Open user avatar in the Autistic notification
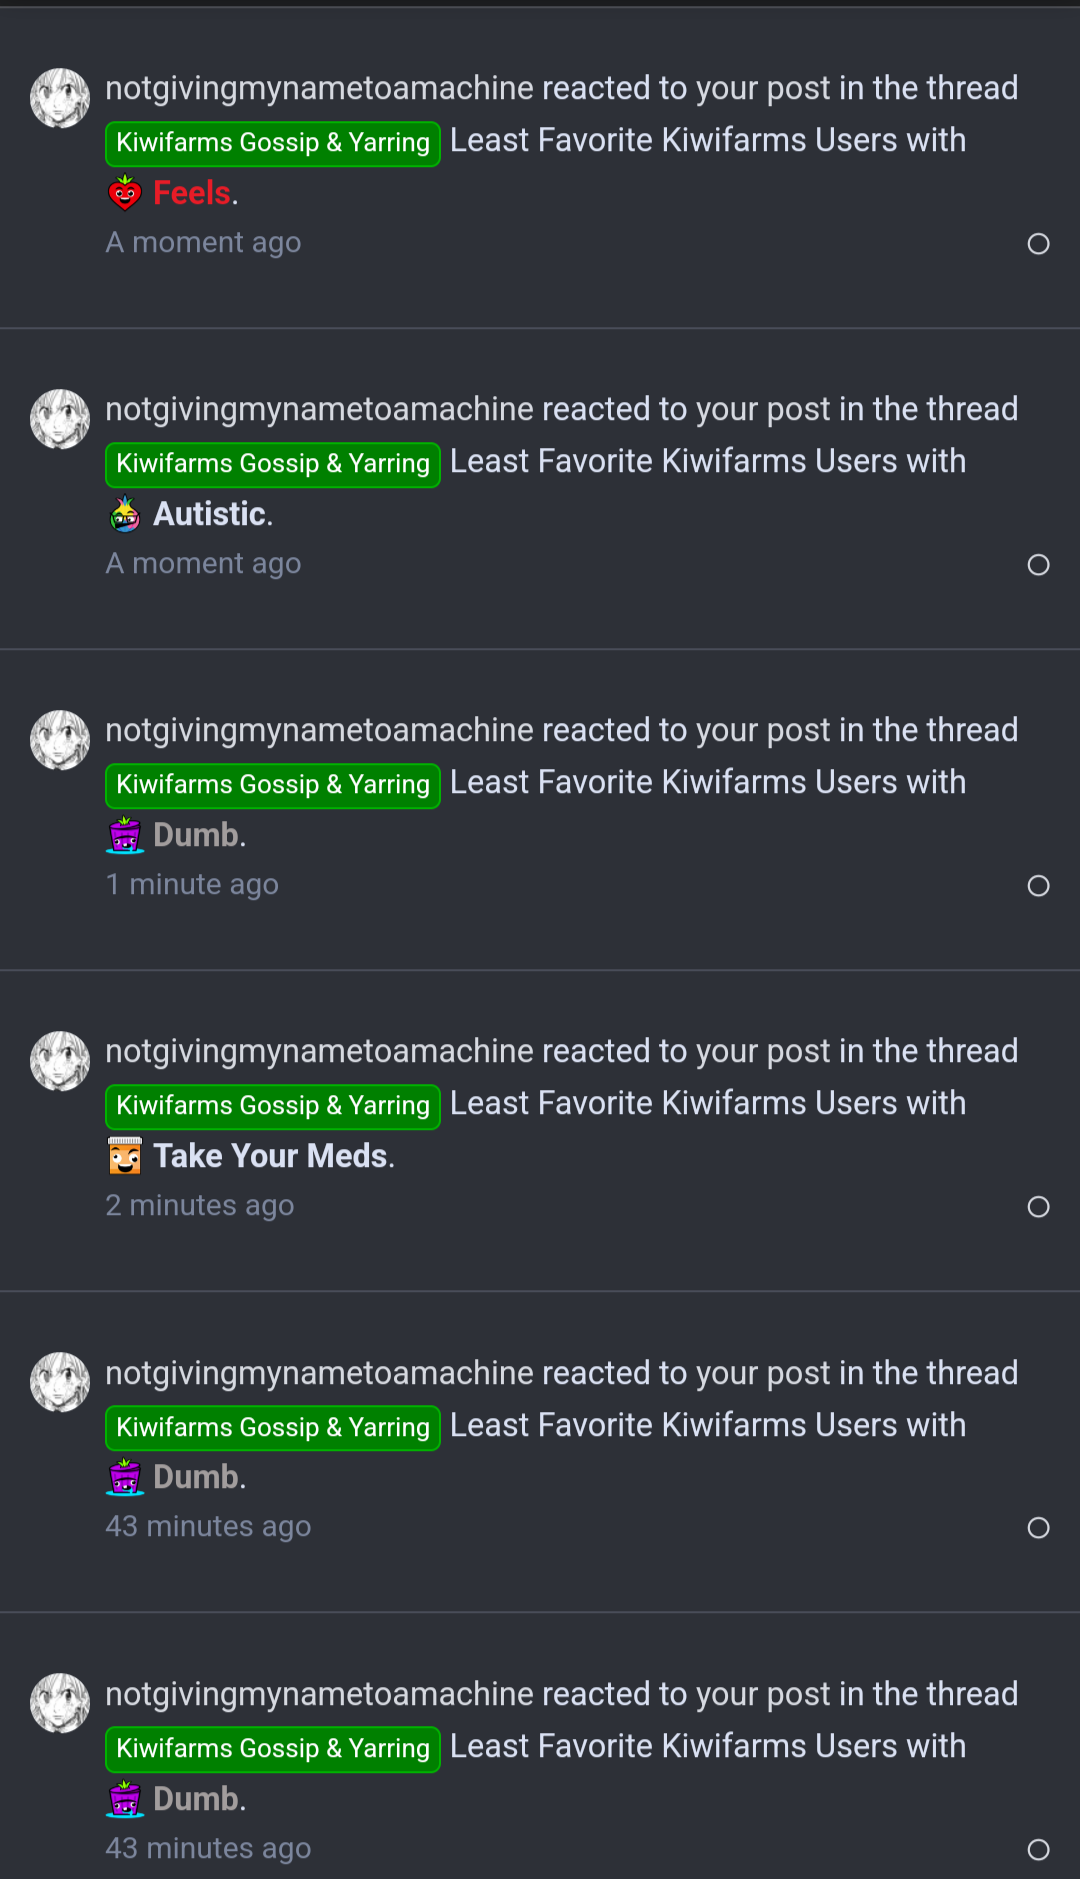Screen dimensions: 1080x1879 60,419
